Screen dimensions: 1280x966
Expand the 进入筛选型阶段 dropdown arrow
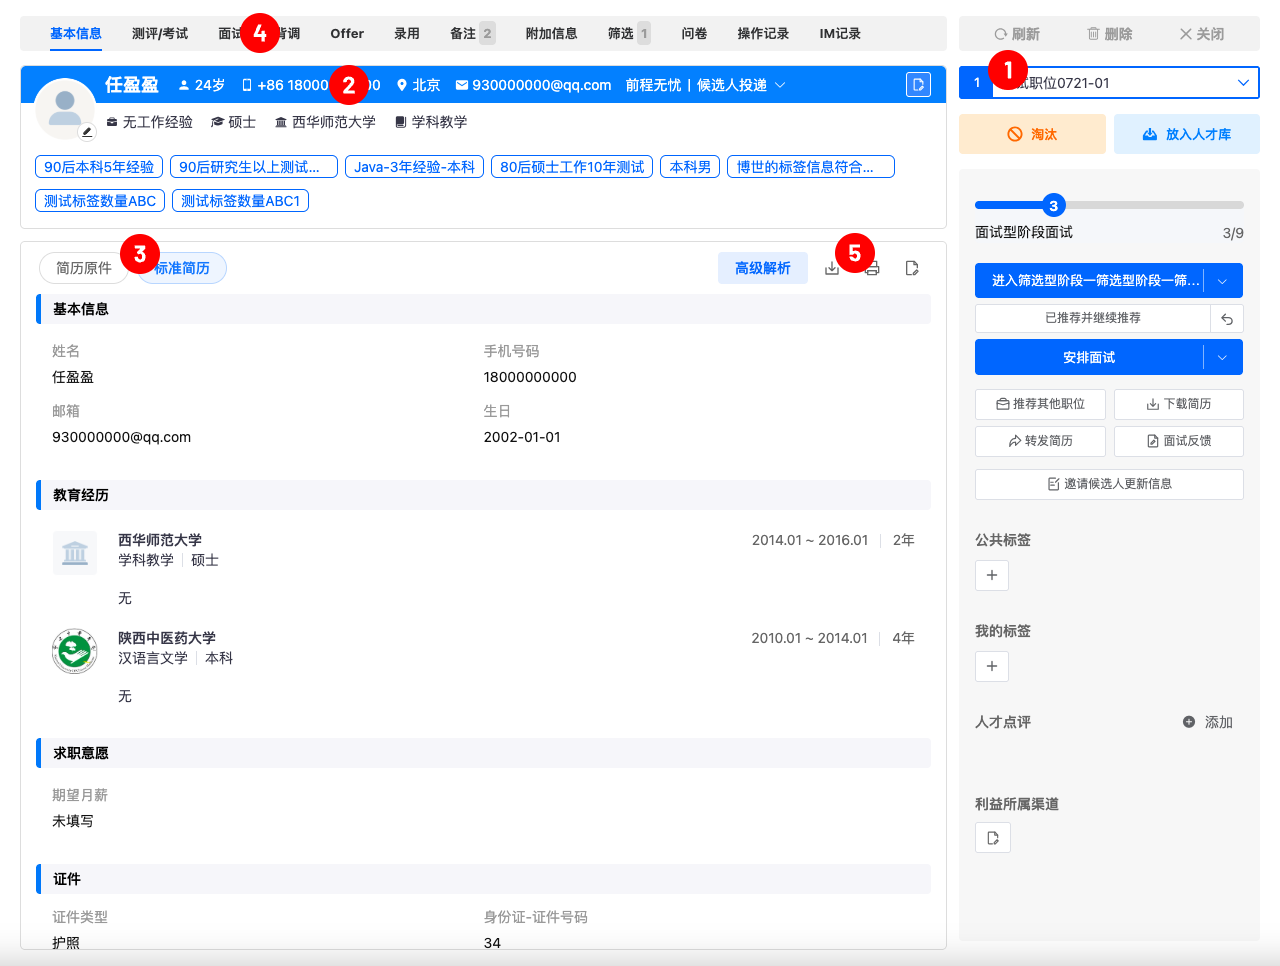pos(1223,281)
